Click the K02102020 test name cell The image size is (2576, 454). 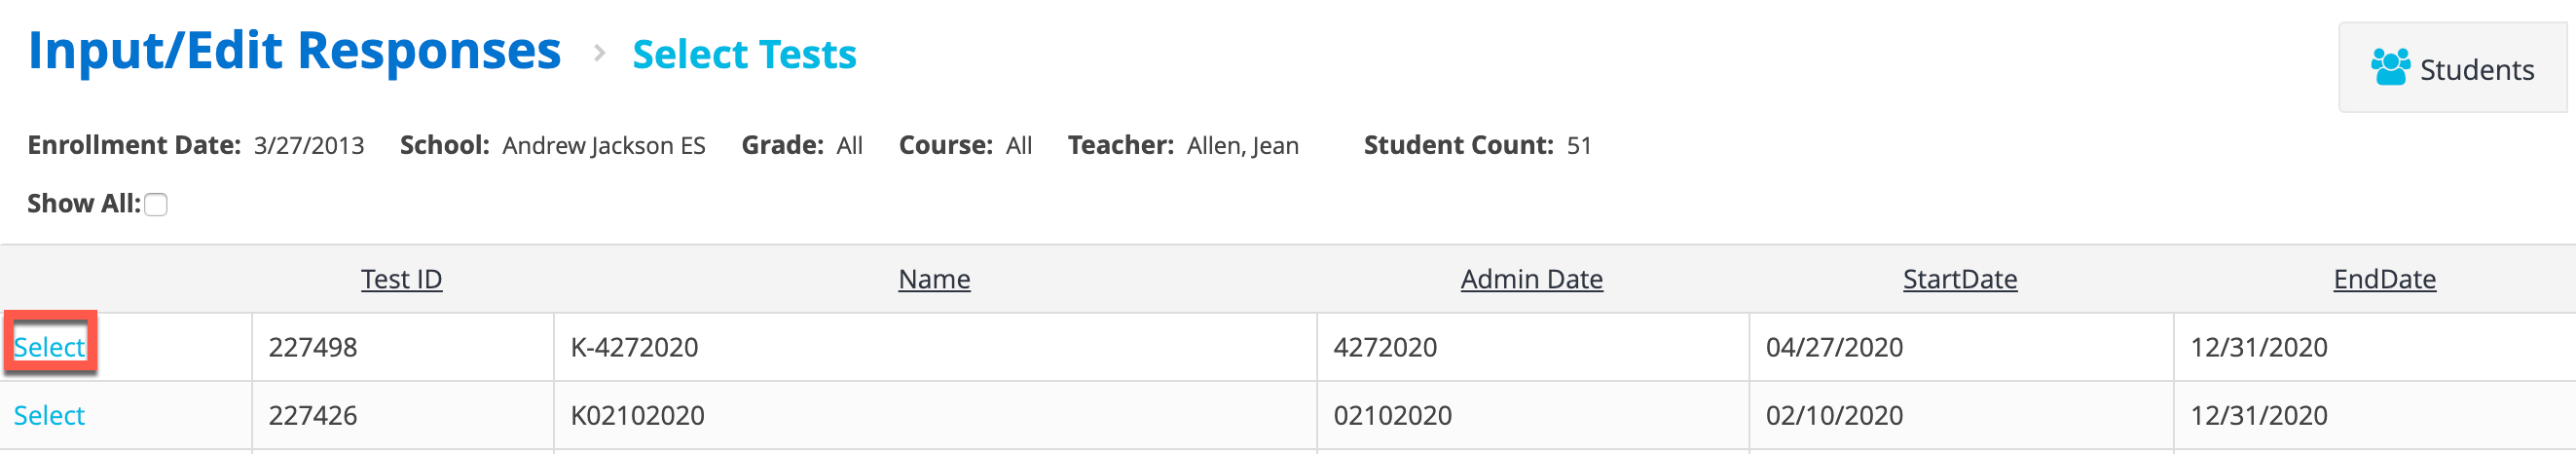(935, 415)
